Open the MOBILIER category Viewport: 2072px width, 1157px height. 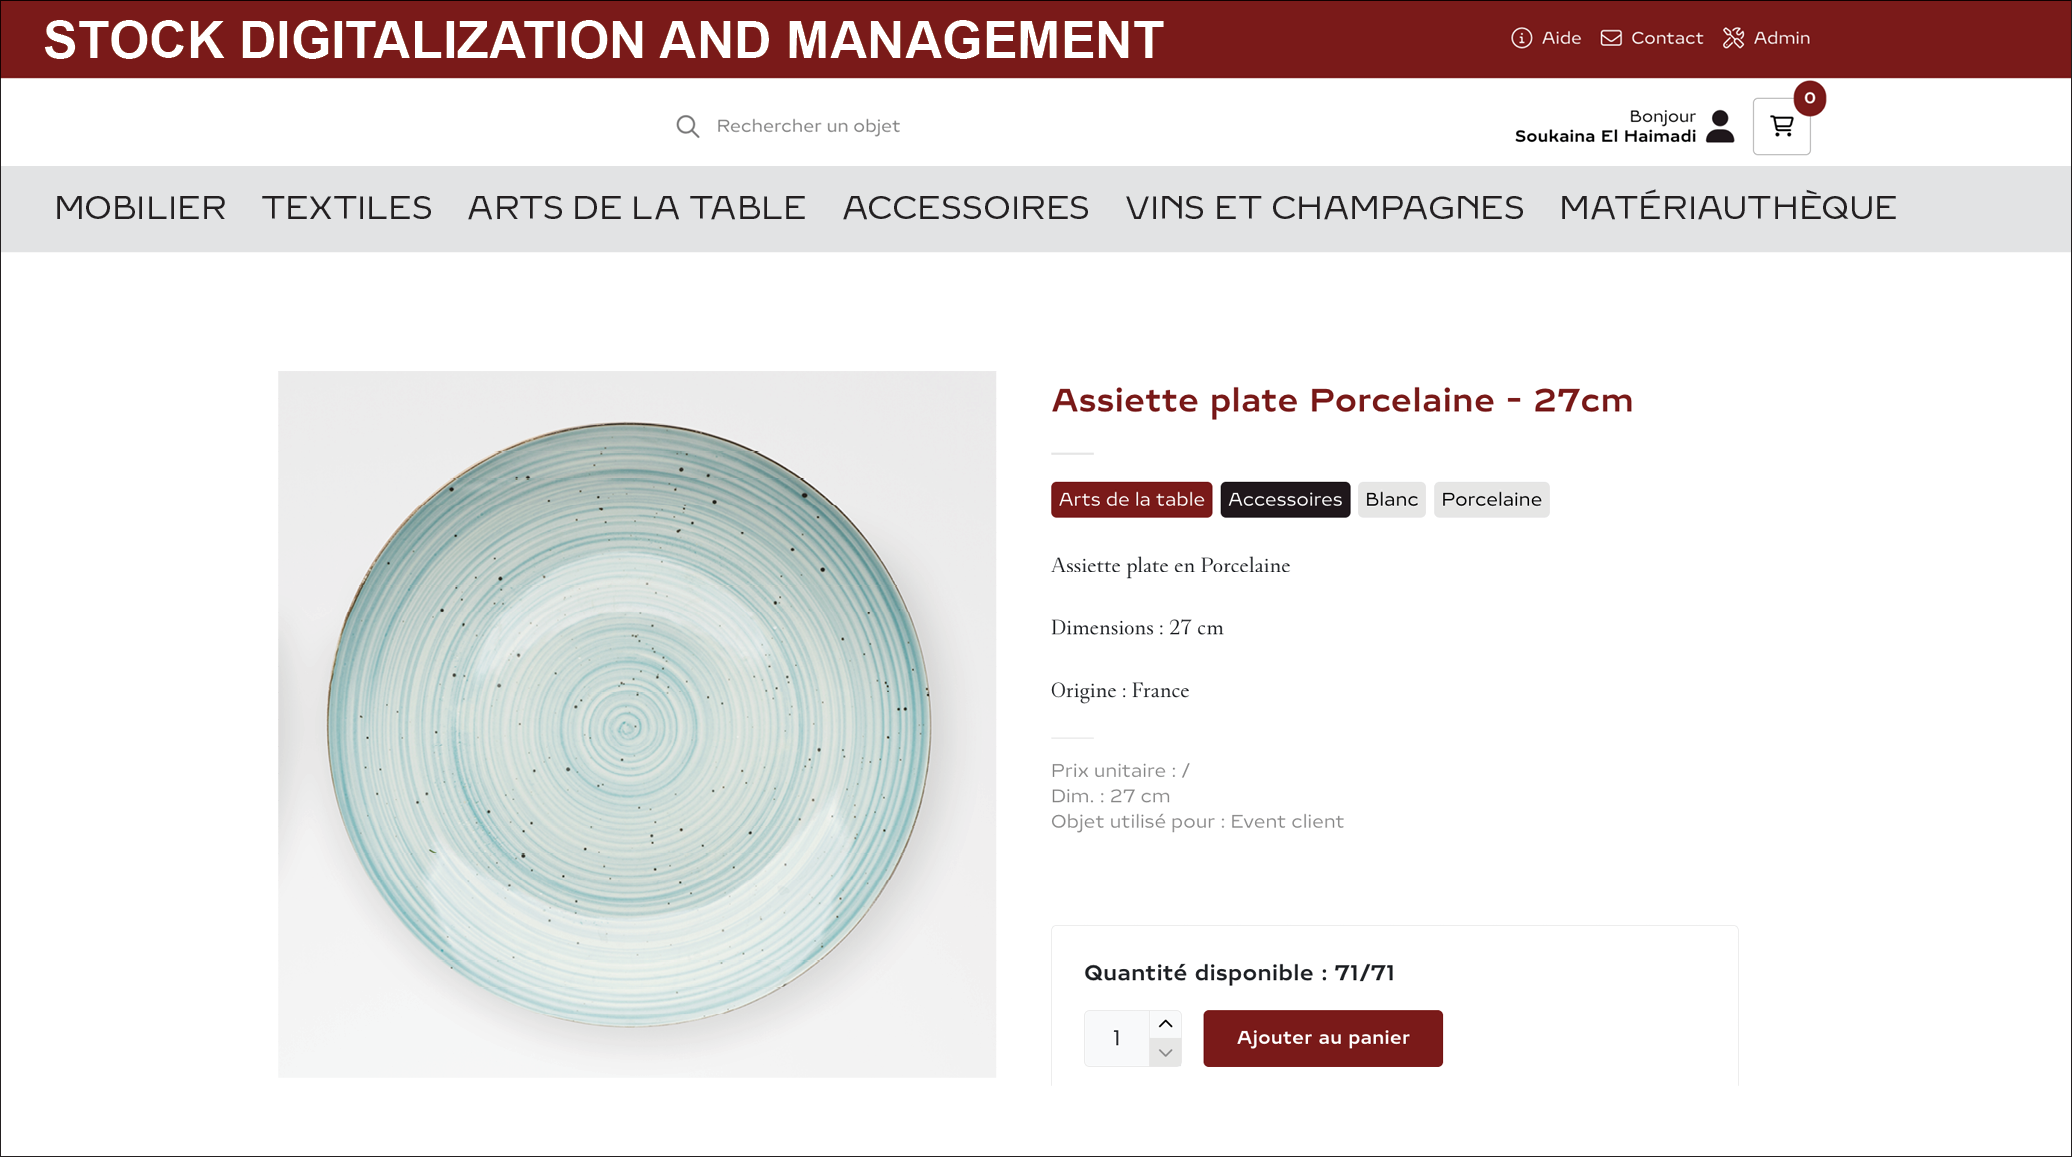tap(140, 208)
